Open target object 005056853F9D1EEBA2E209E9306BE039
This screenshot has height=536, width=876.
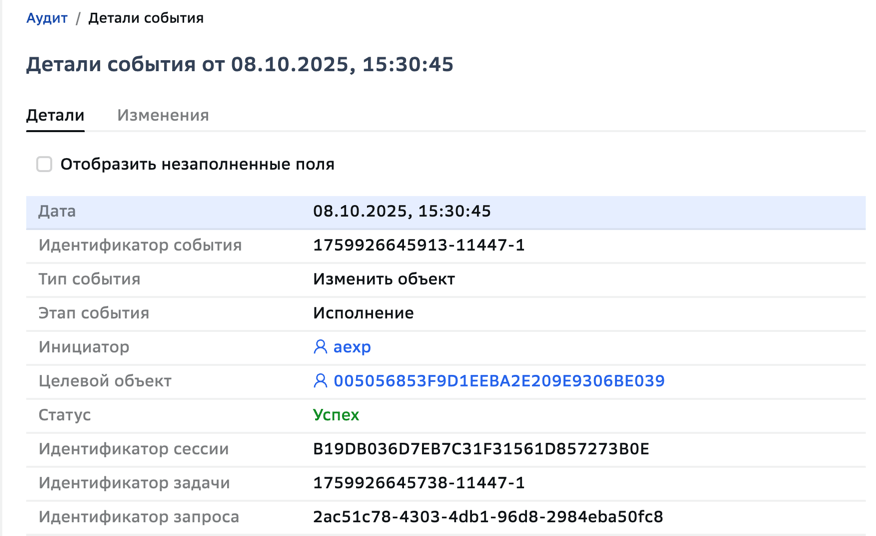(x=499, y=381)
